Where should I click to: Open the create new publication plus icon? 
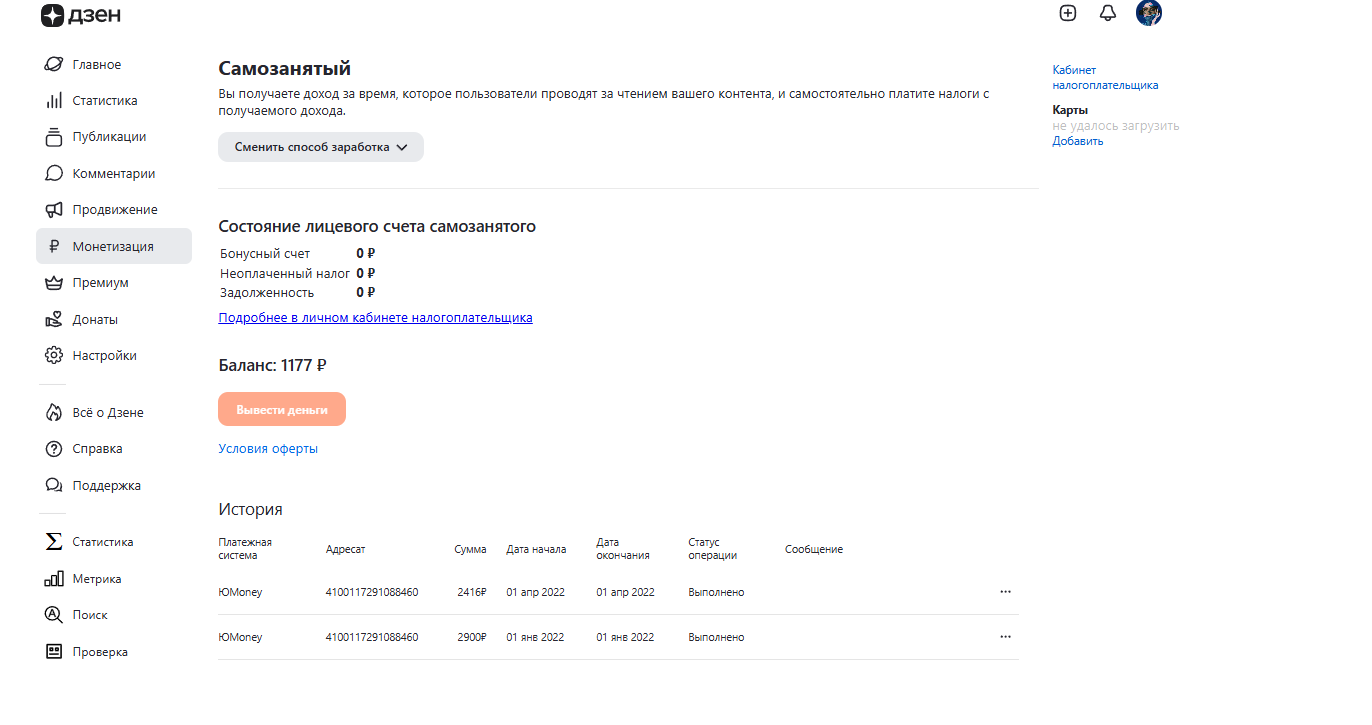tap(1068, 13)
